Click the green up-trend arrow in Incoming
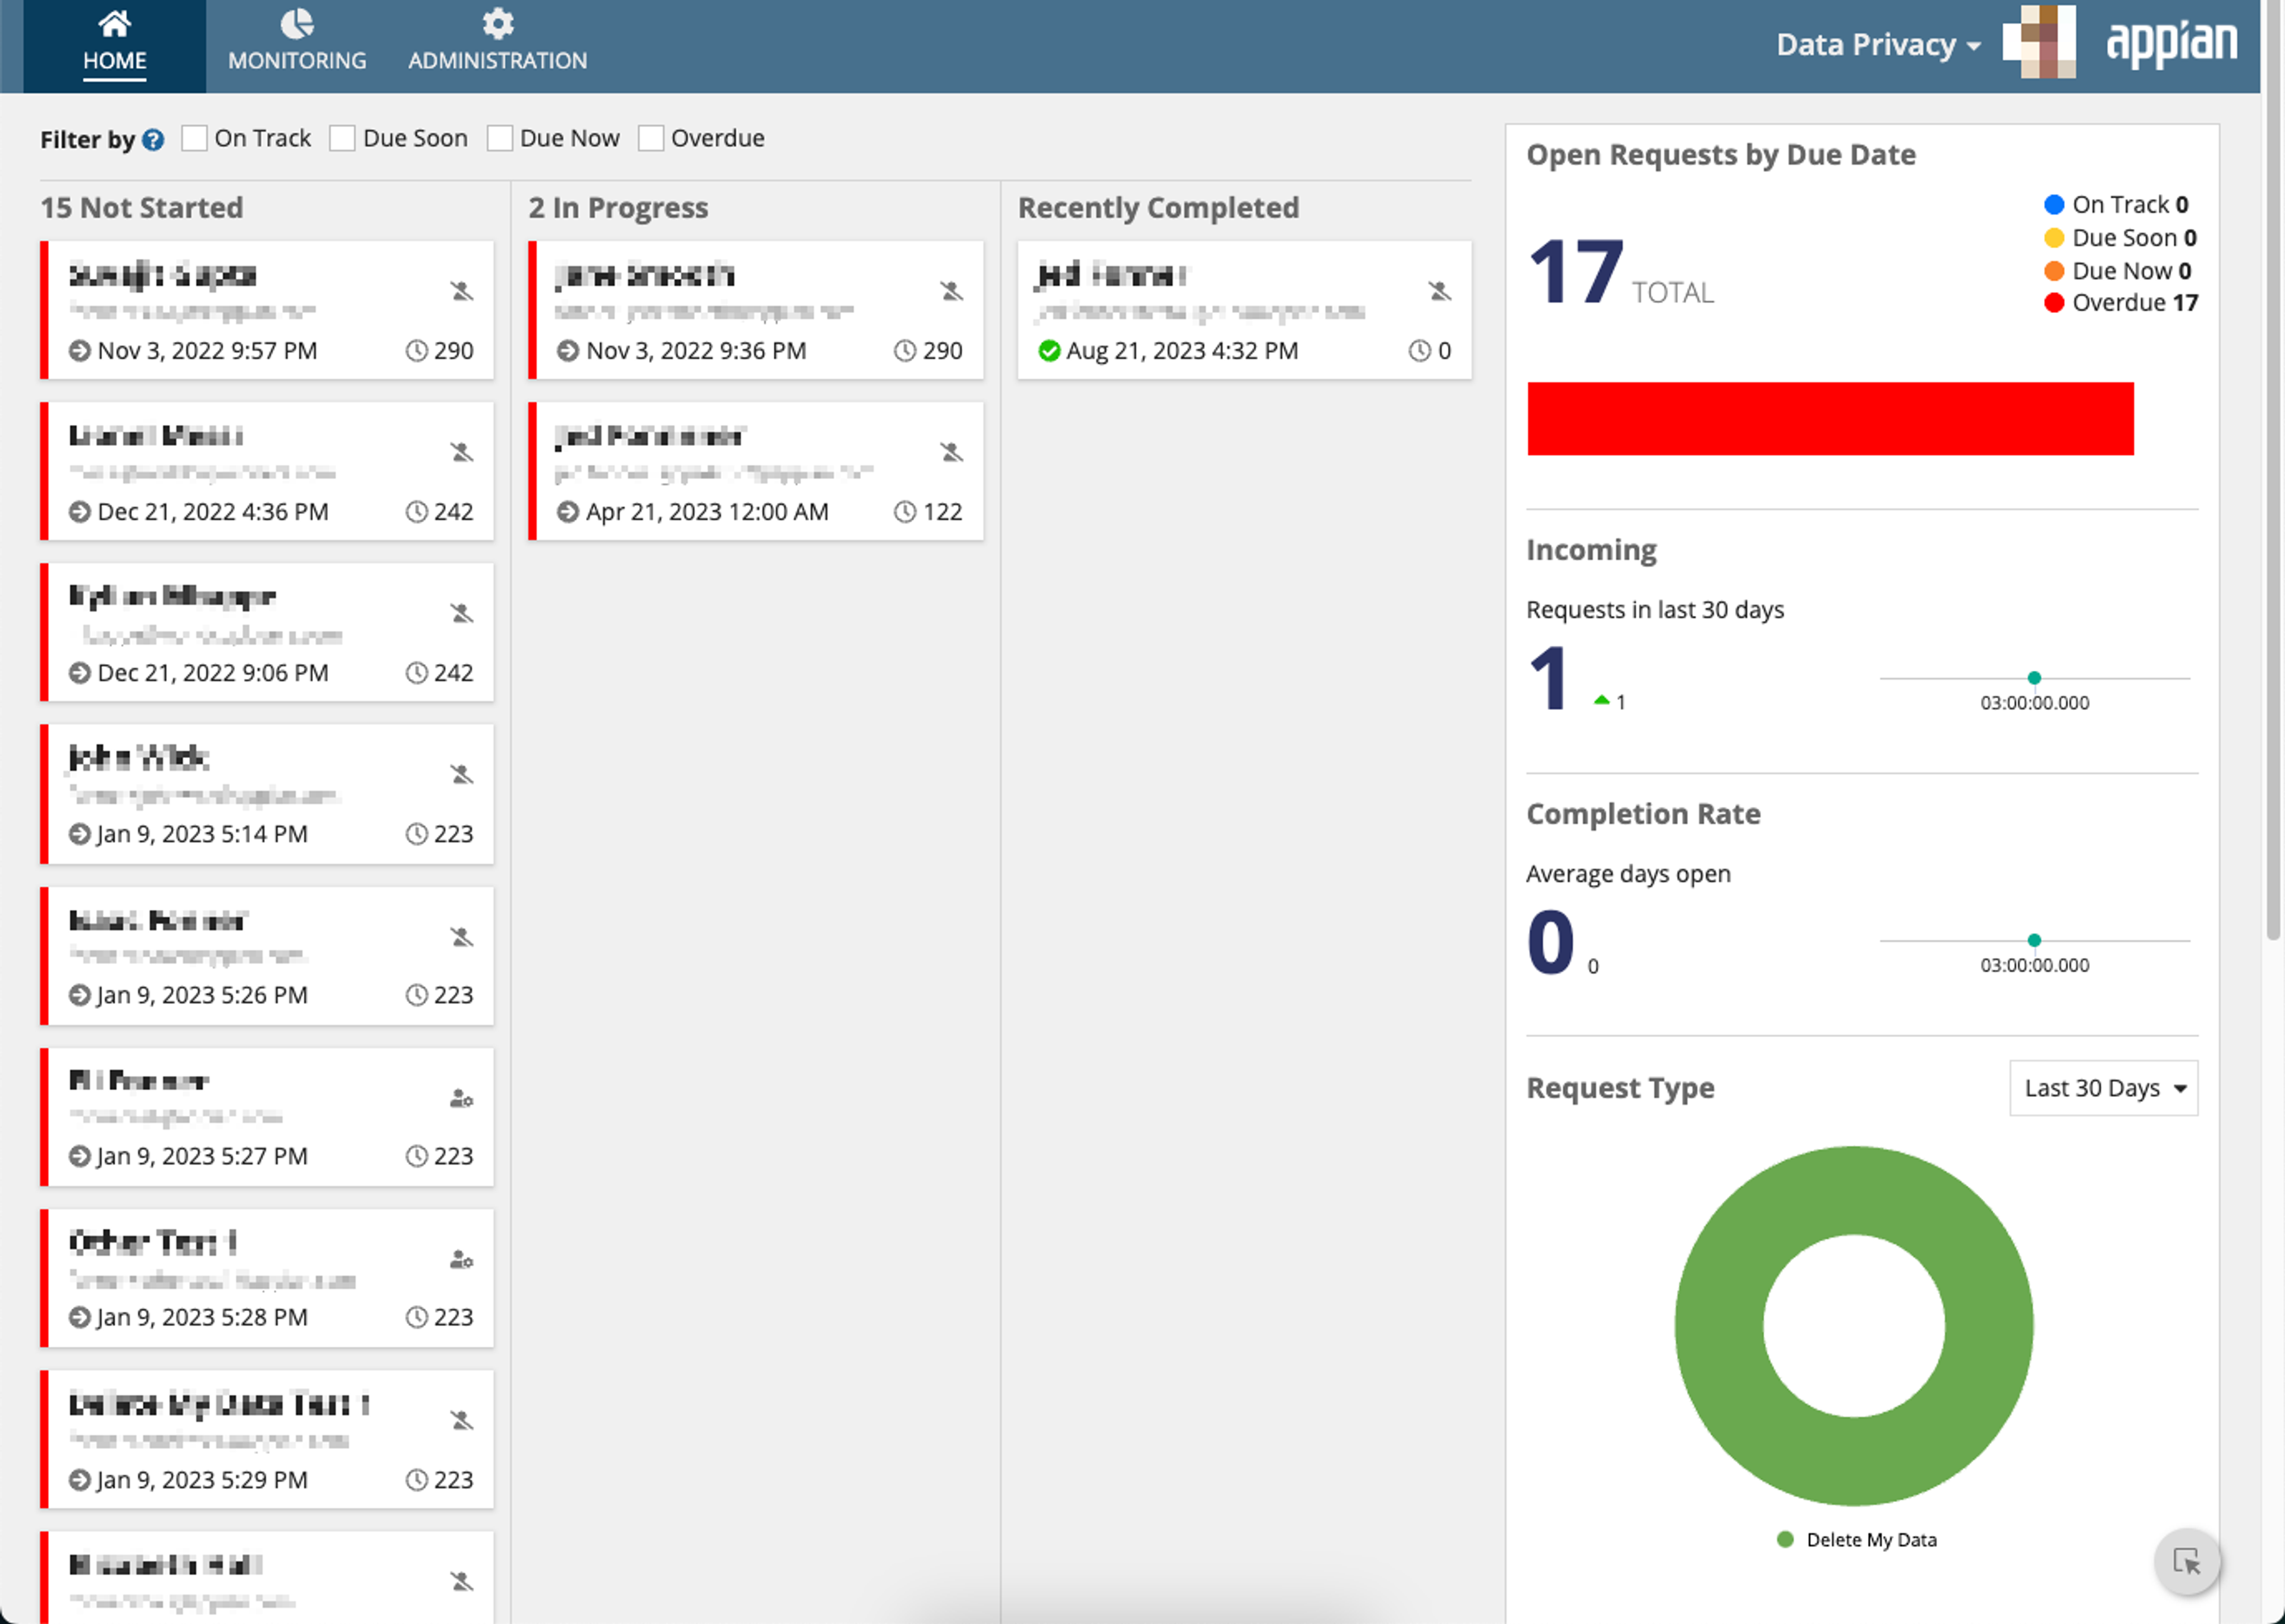 pos(1601,701)
